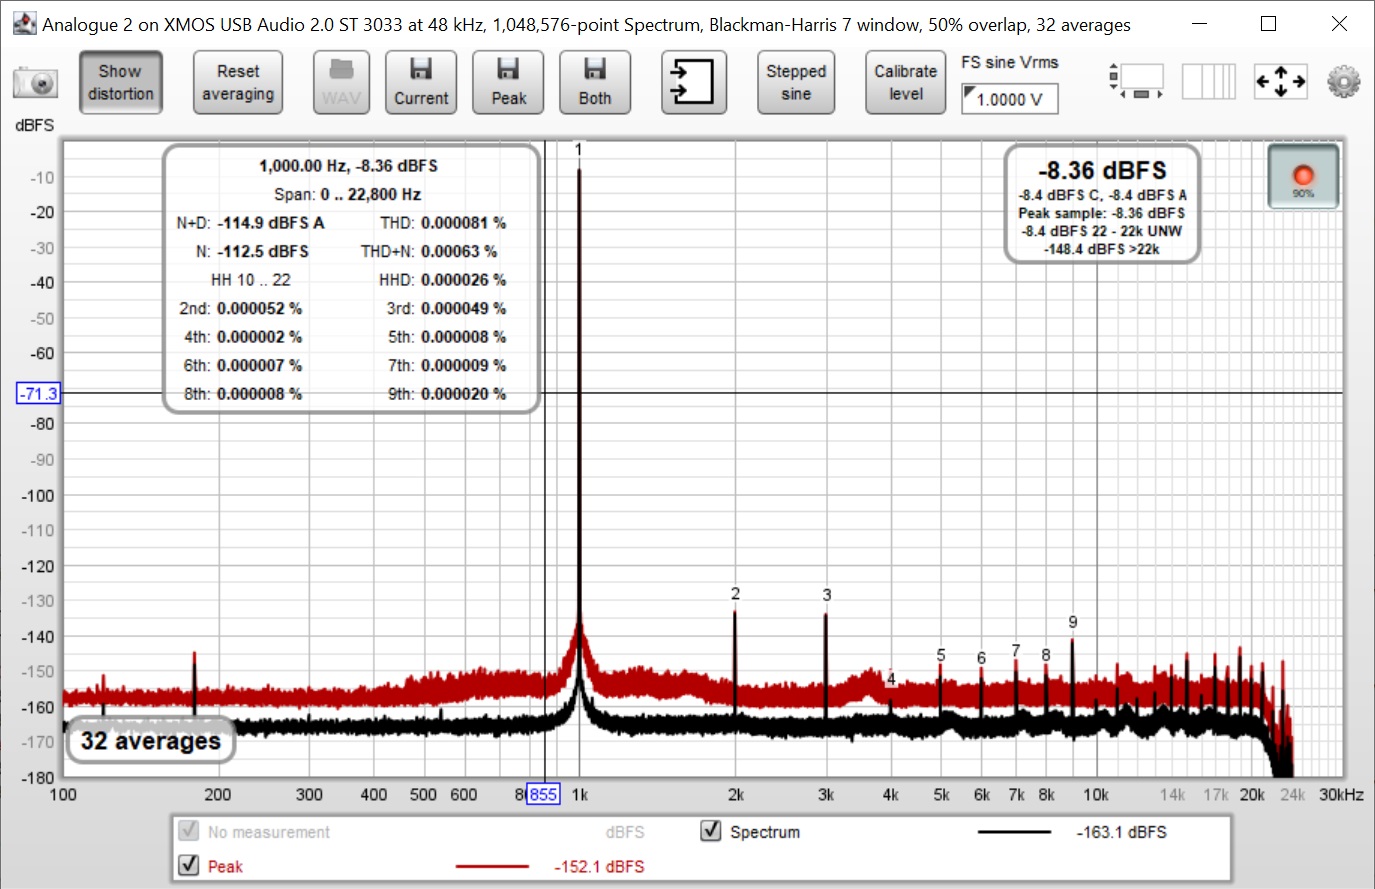Image resolution: width=1375 pixels, height=889 pixels.
Task: Click the large -8.36 dBFS level readout
Action: click(1102, 170)
